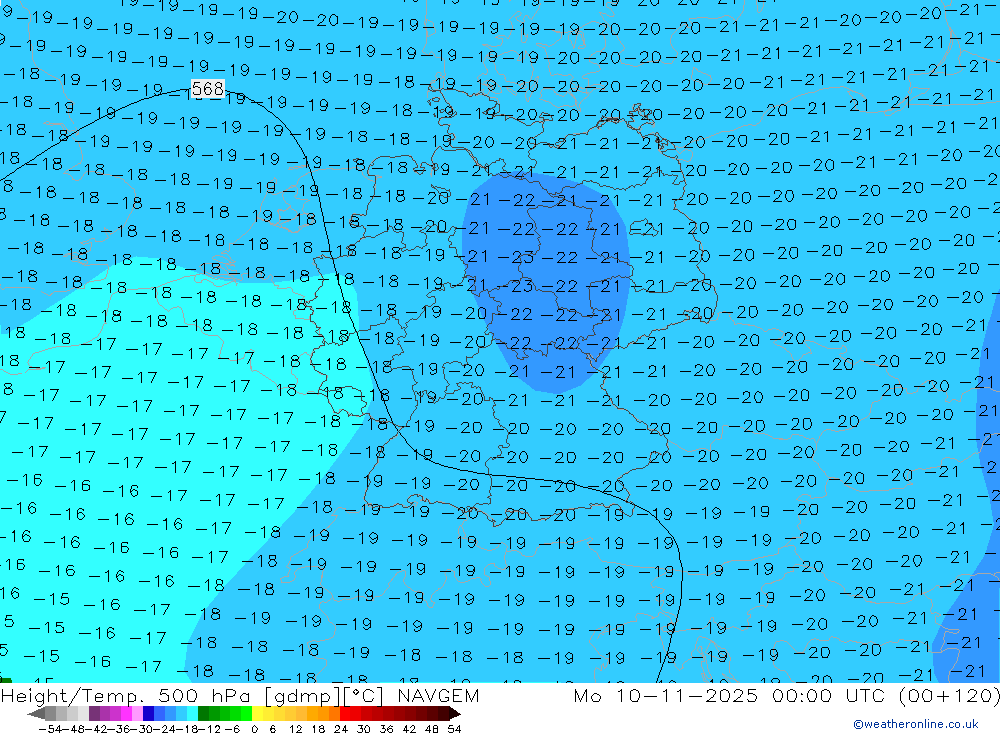Screen dimensions: 1000x733
Task: Pick the bright yellow legend swatch above 0
Action: pos(258,714)
